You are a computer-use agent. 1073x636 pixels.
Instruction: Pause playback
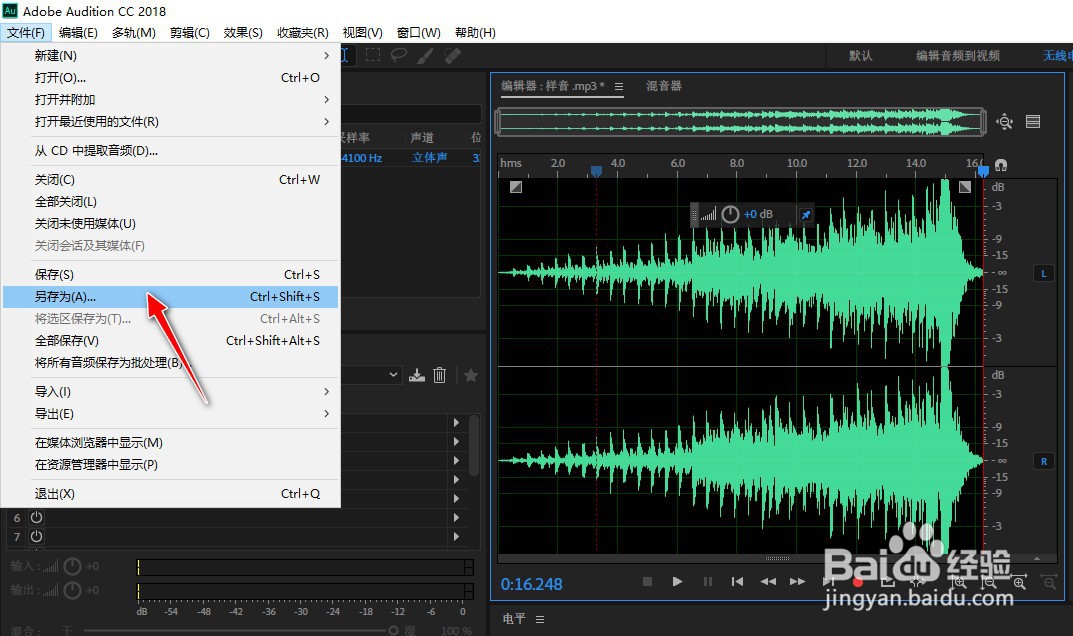708,581
